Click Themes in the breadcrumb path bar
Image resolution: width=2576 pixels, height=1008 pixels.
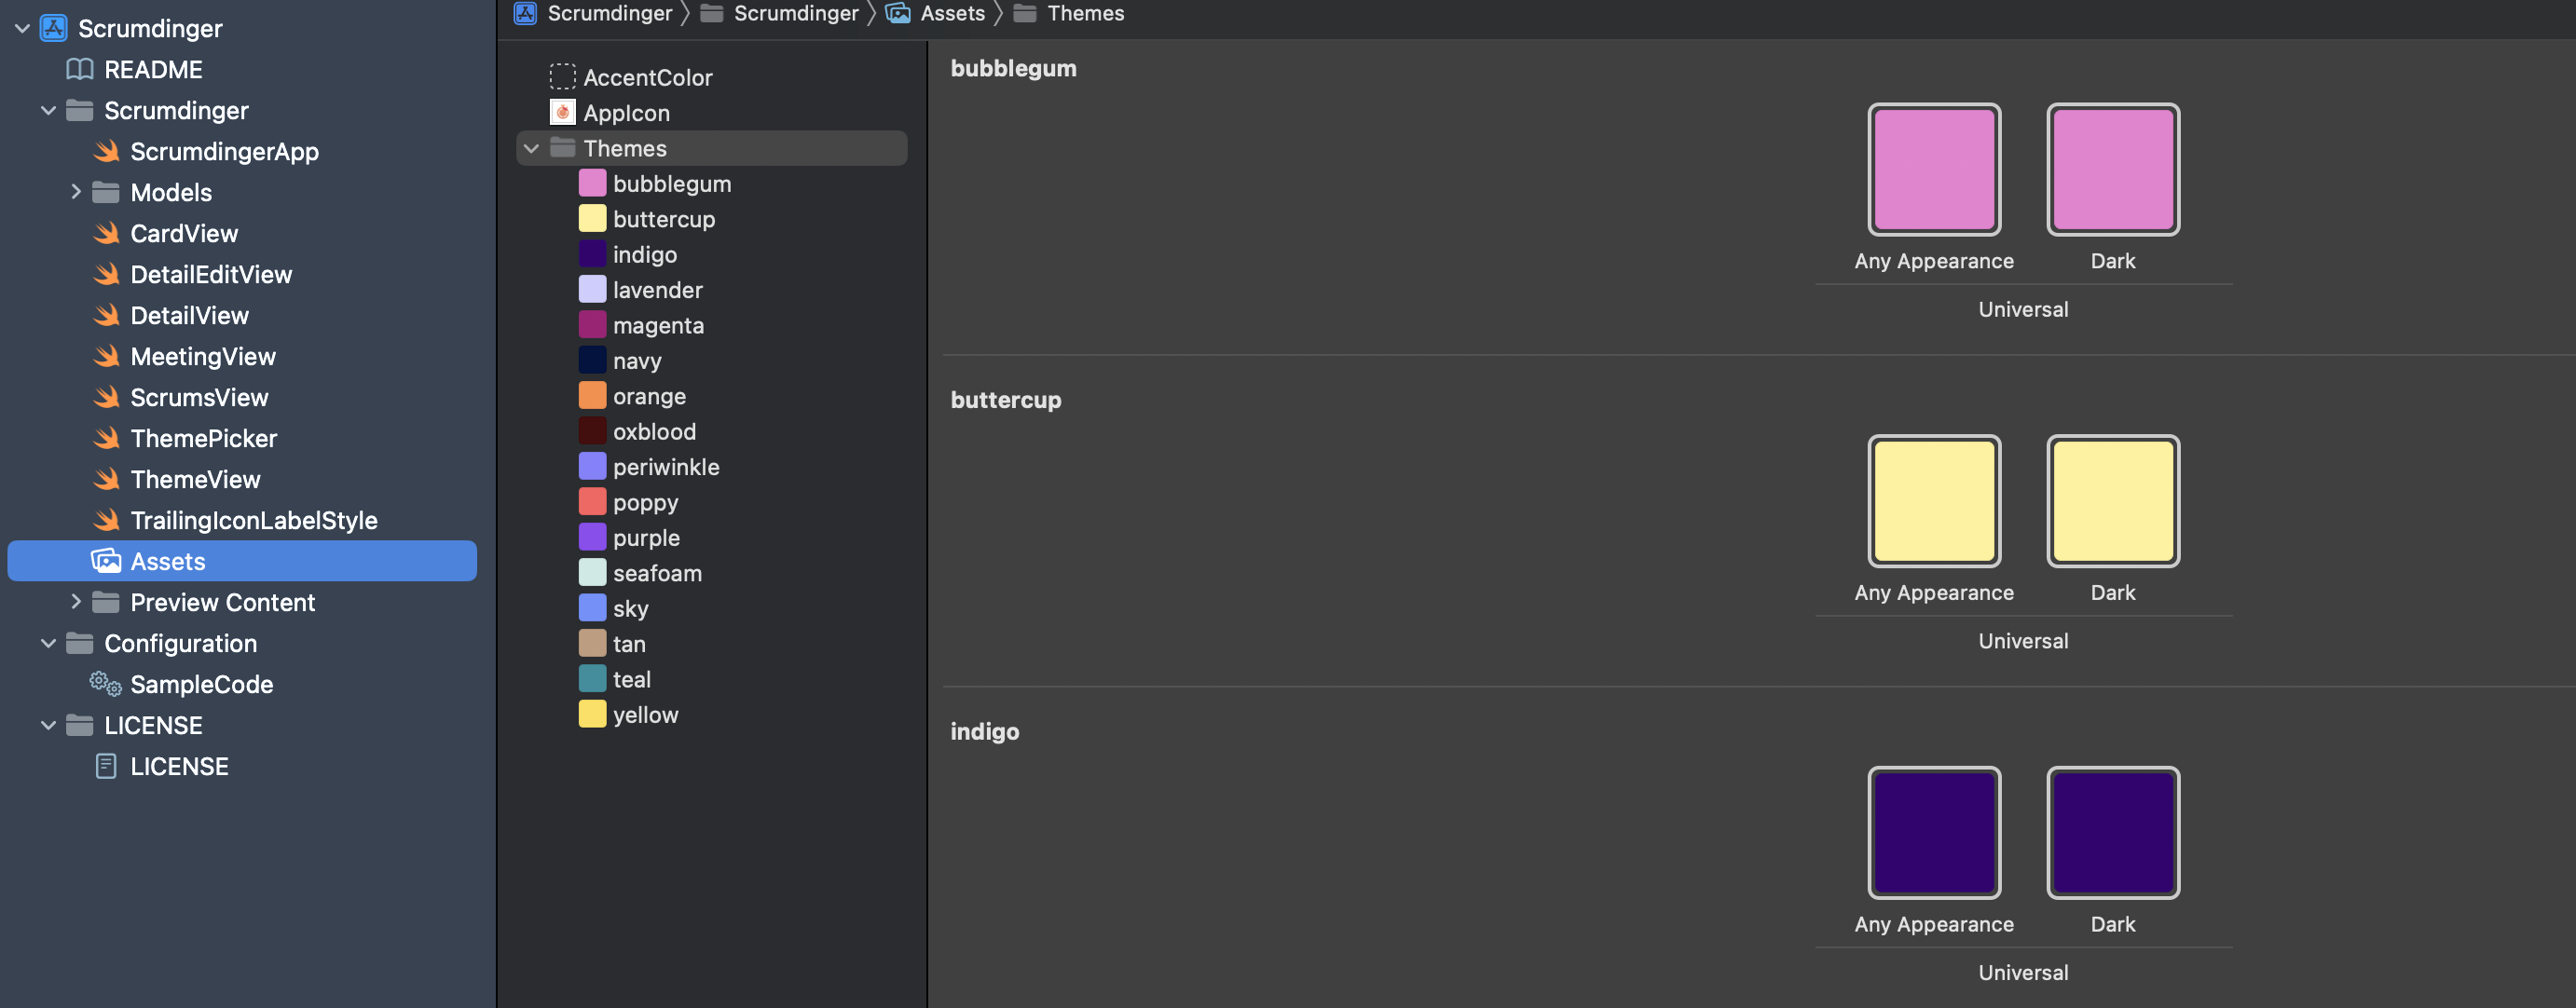coord(1084,13)
